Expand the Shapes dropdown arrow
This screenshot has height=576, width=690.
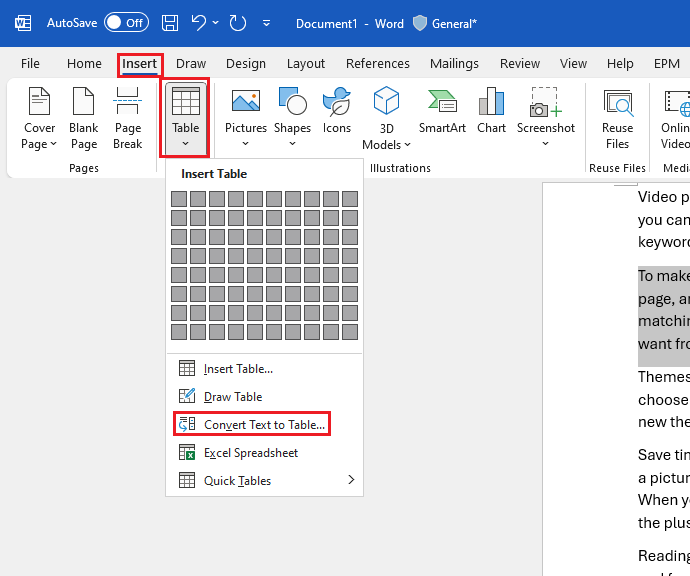point(293,143)
